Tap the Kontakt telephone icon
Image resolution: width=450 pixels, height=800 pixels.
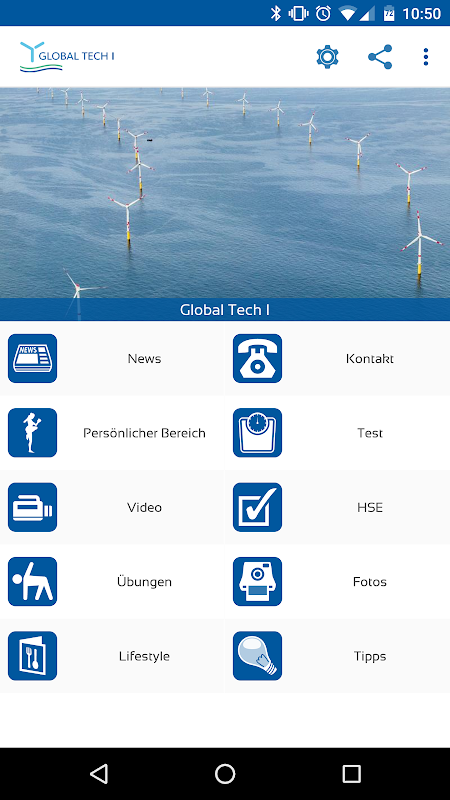(258, 358)
